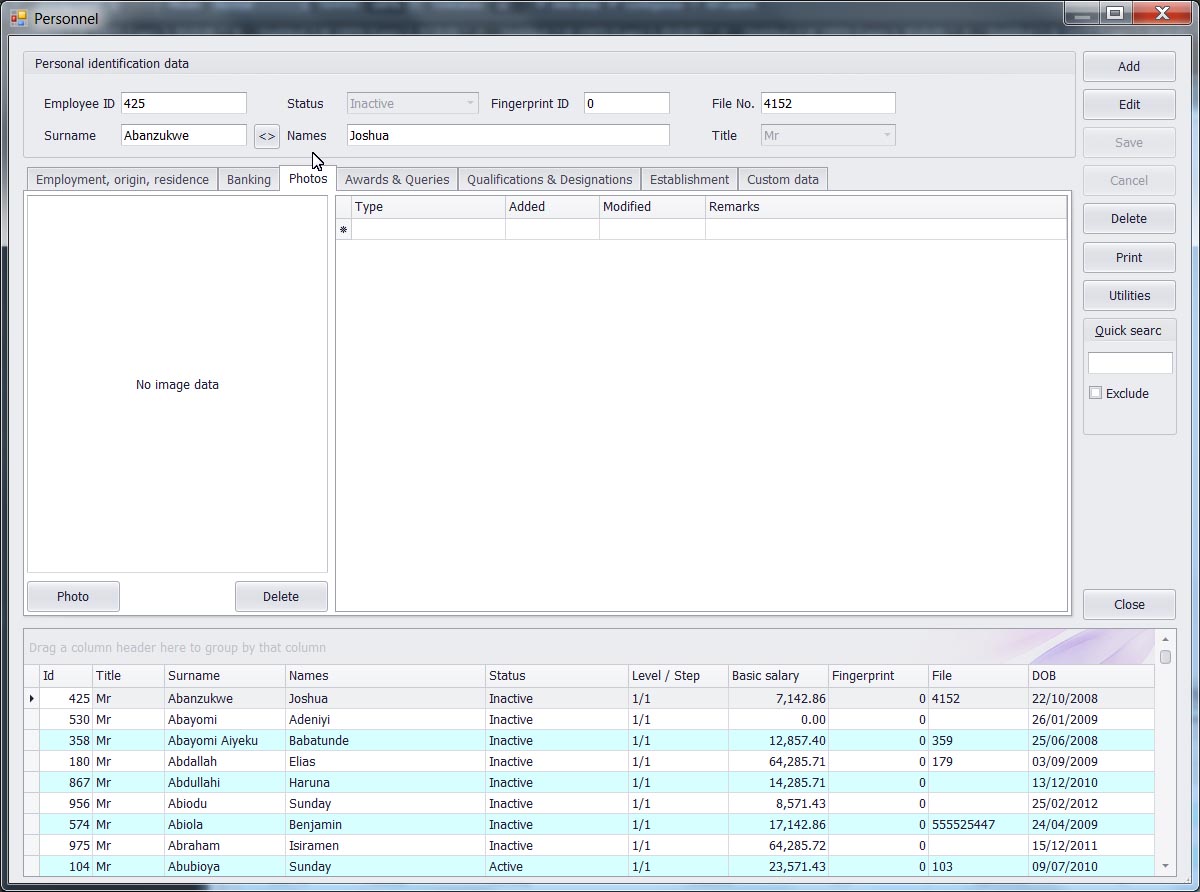
Task: Click the Personnel window title icon
Action: (18, 18)
